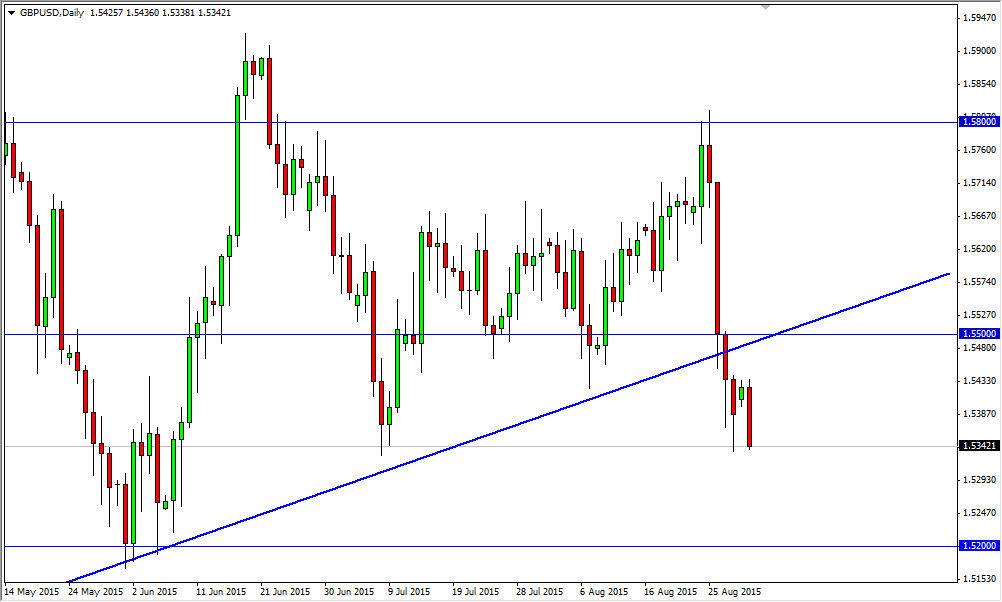Screen dimensions: 1002x602
Task: Click the lowest candle near the 1.52000 line
Action: (128, 510)
